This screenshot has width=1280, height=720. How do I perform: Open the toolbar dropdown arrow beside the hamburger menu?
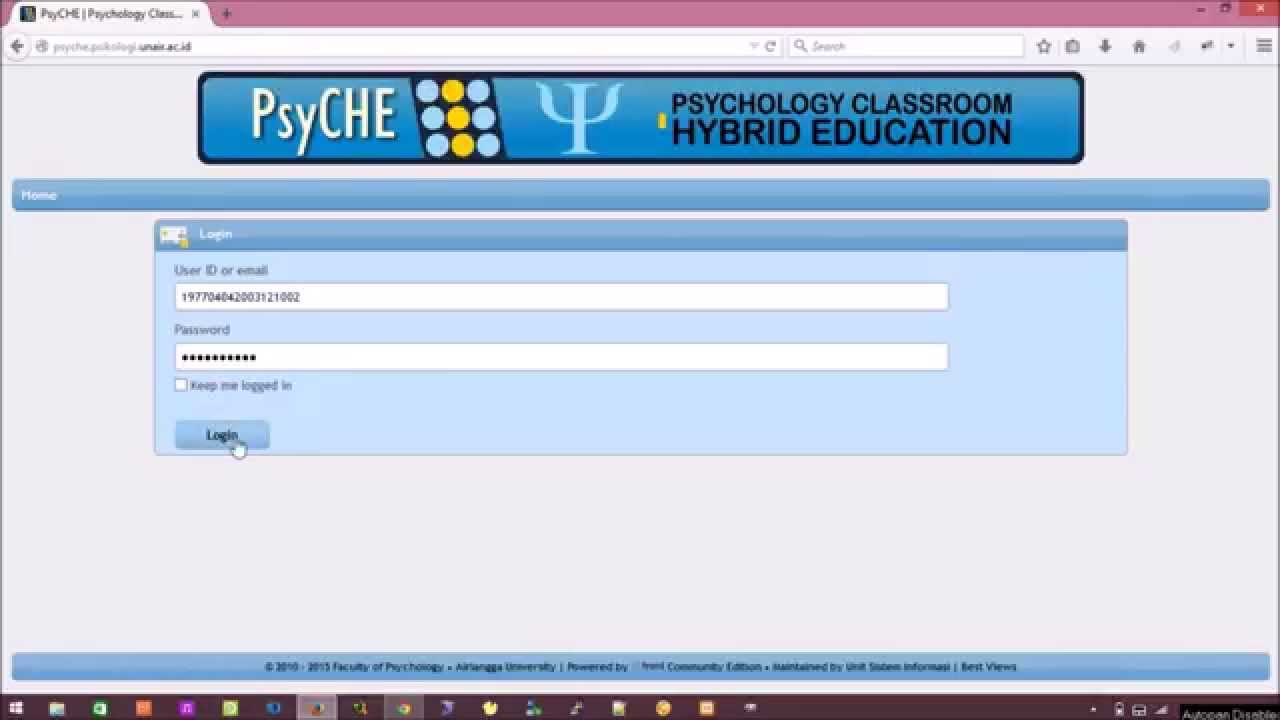(x=1231, y=46)
